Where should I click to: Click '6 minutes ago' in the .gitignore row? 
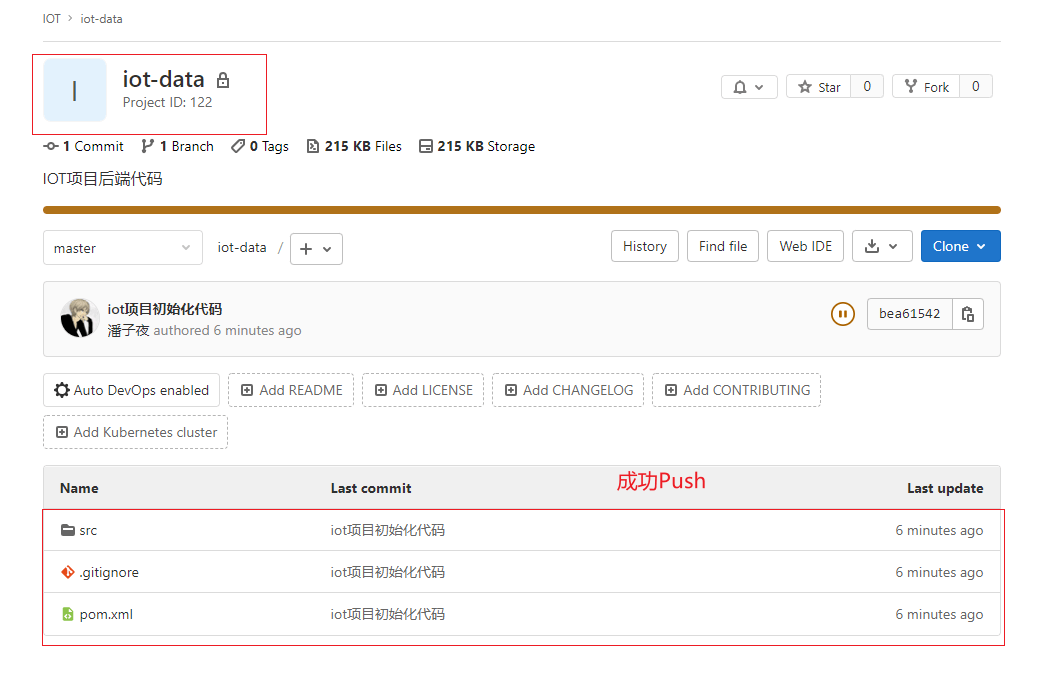939,572
